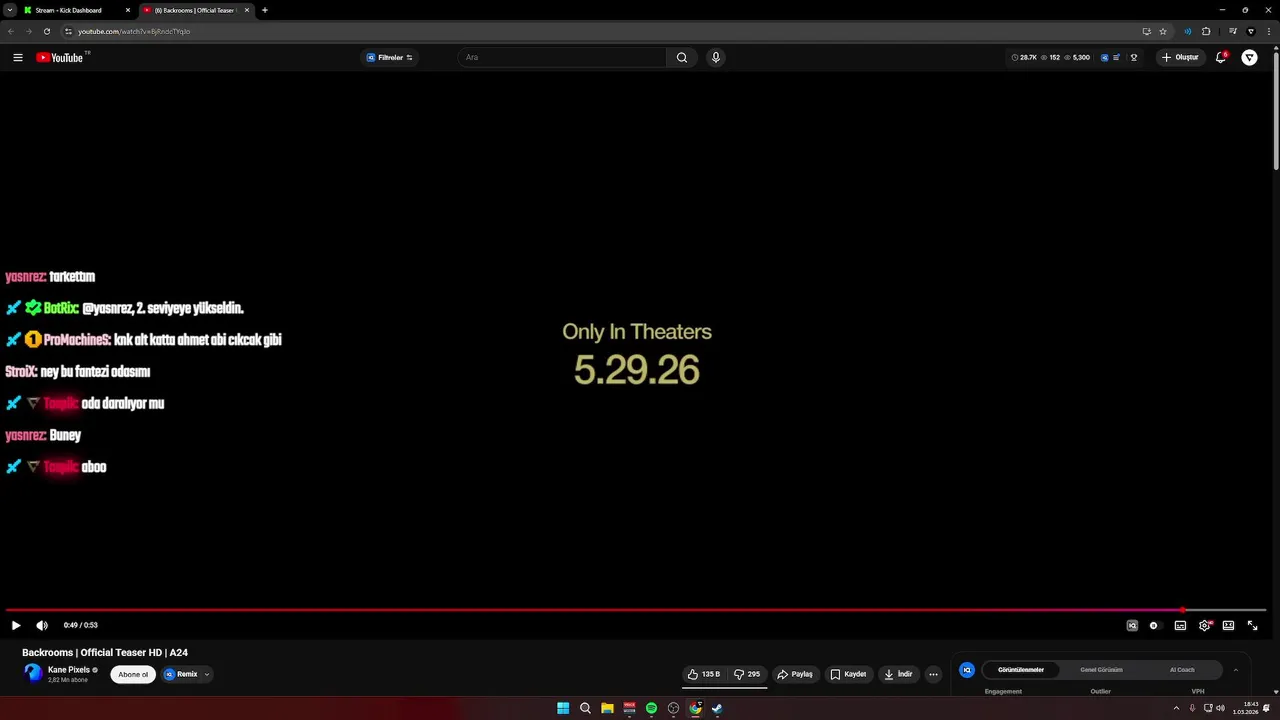Click the youtube.com address bar URL
1280x720 pixels.
134,31
